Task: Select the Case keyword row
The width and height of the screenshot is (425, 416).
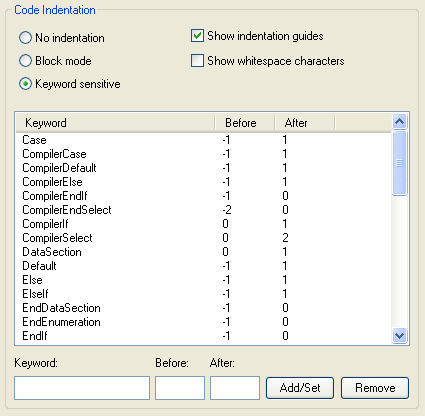Action: point(203,140)
